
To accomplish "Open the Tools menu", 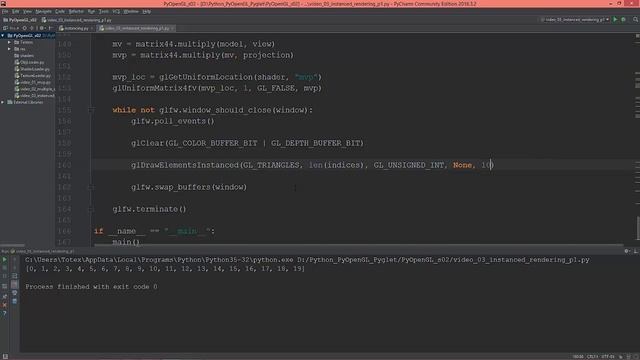I will pos(104,11).
